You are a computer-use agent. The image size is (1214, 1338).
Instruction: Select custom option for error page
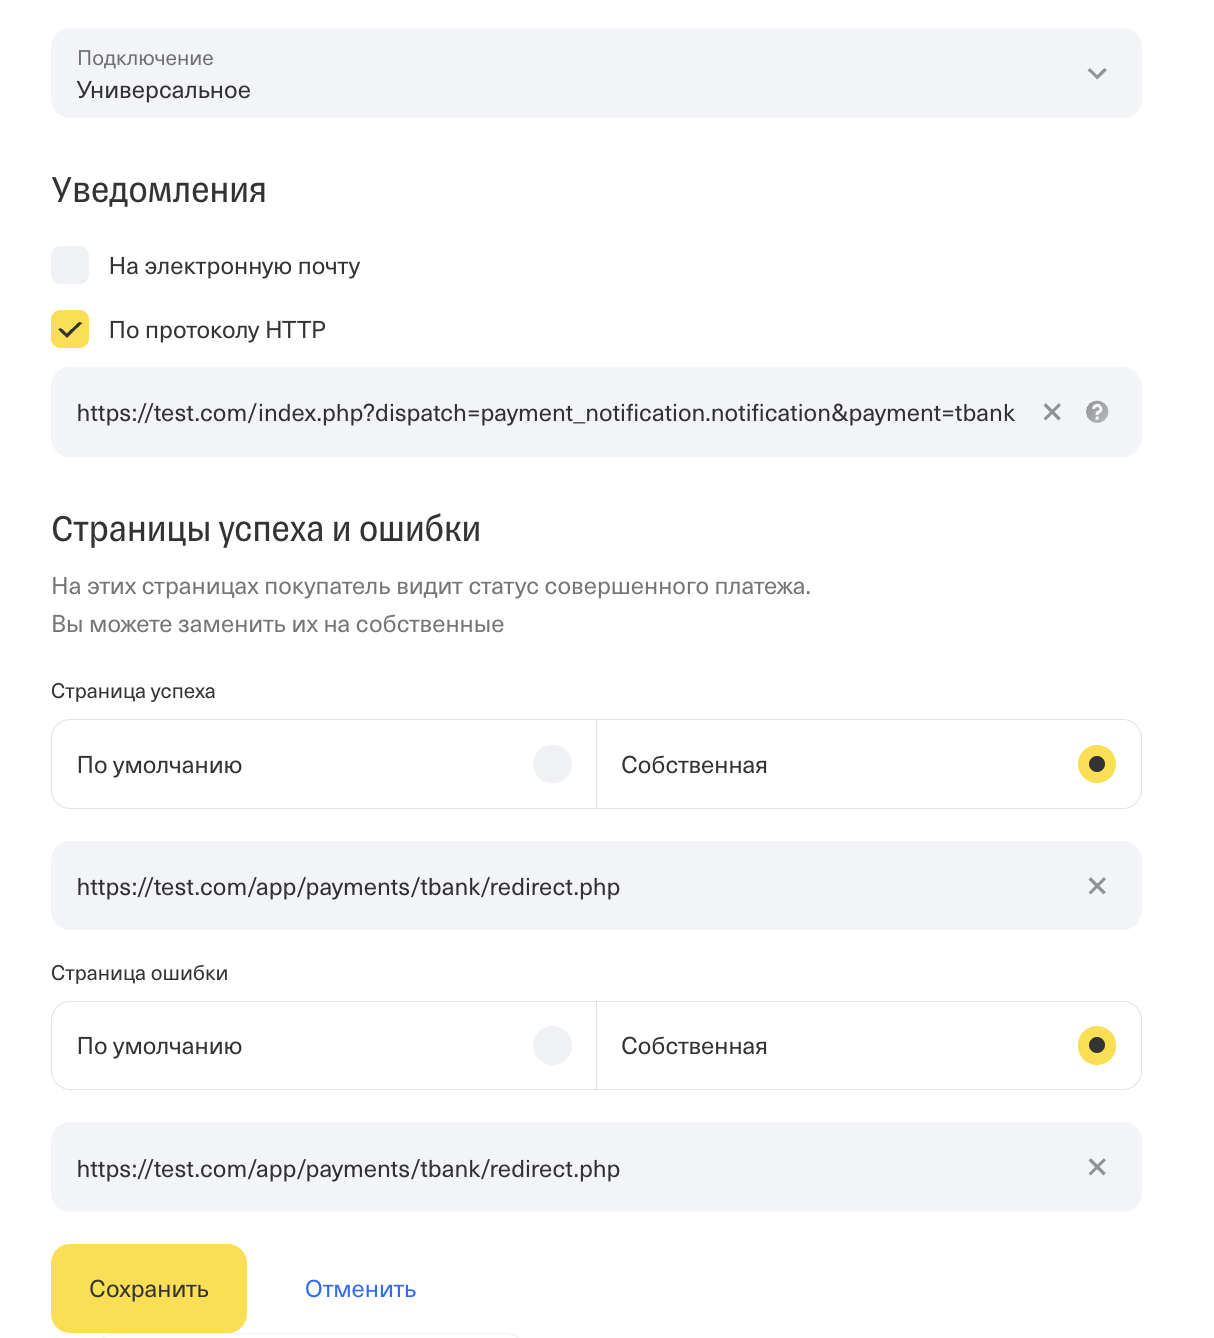[1096, 1045]
